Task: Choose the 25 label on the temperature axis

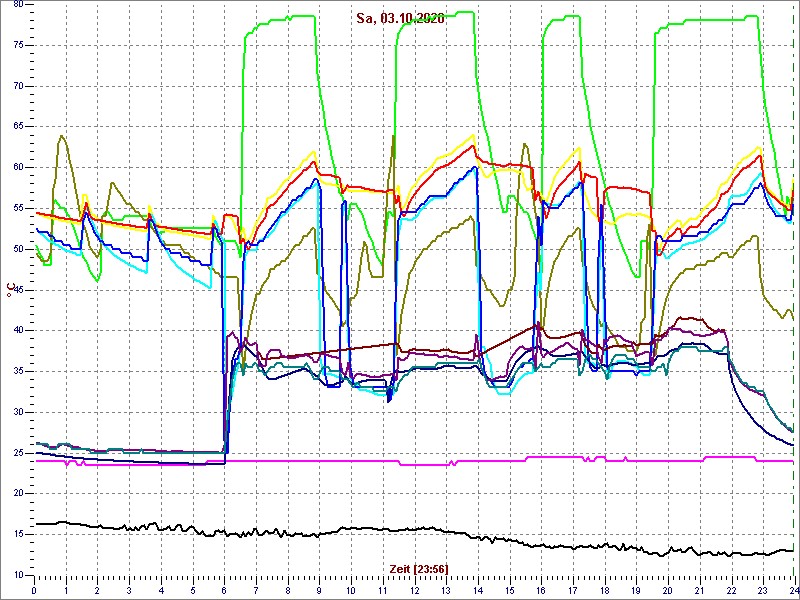Action: pos(17,453)
